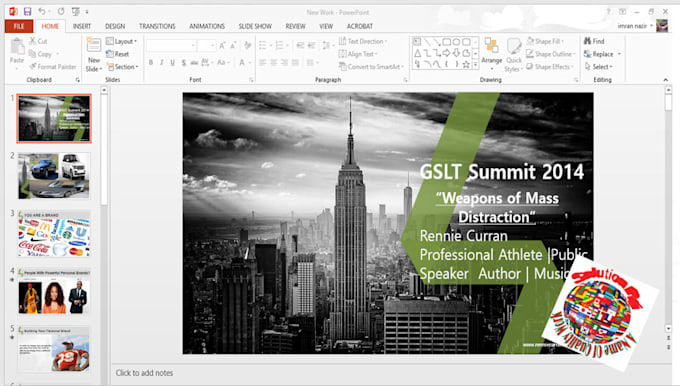
Task: Click the Replace button
Action: pyautogui.click(x=602, y=54)
